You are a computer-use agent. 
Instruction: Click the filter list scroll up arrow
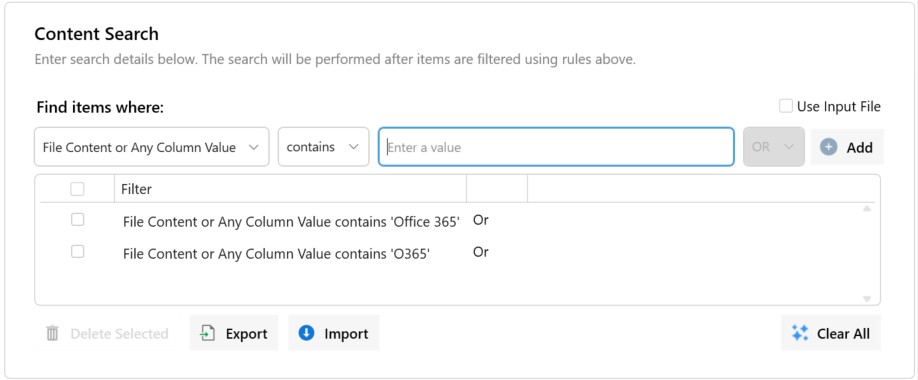point(867,208)
